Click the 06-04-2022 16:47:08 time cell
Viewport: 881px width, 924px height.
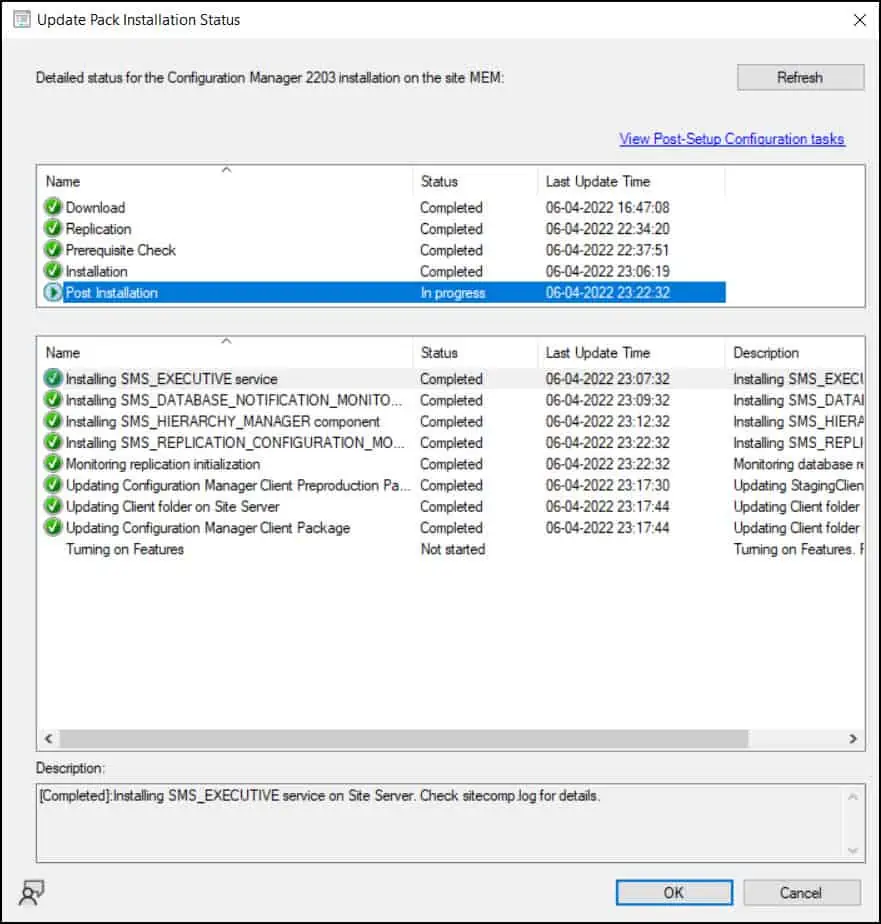(x=608, y=207)
